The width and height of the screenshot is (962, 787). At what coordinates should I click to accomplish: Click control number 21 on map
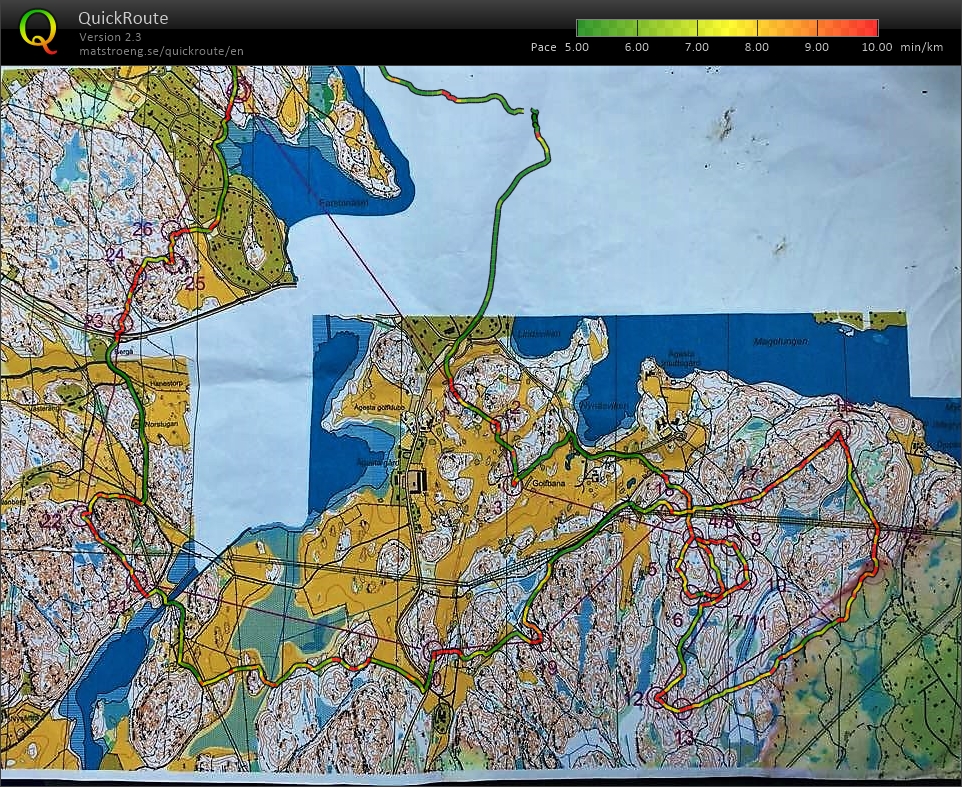[x=117, y=606]
